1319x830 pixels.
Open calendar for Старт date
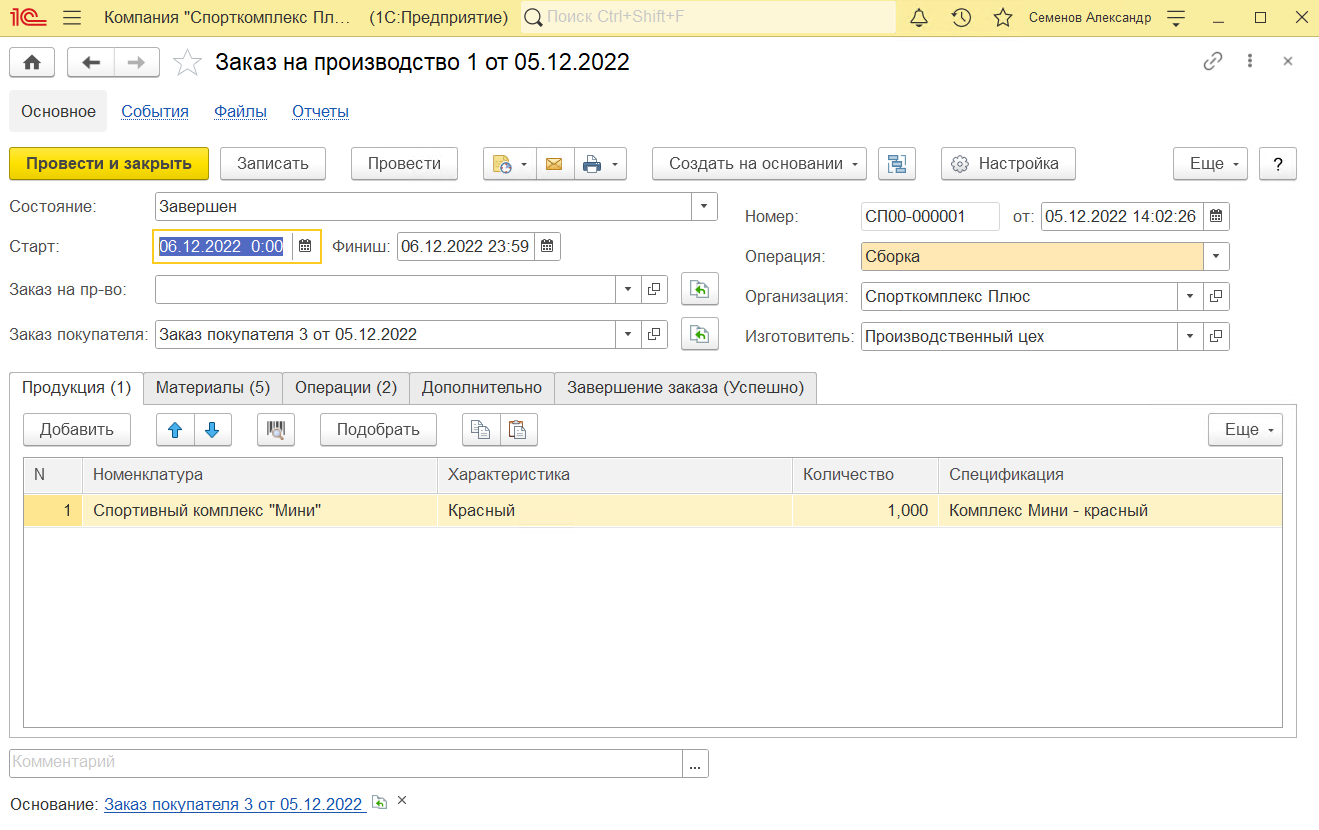(306, 246)
